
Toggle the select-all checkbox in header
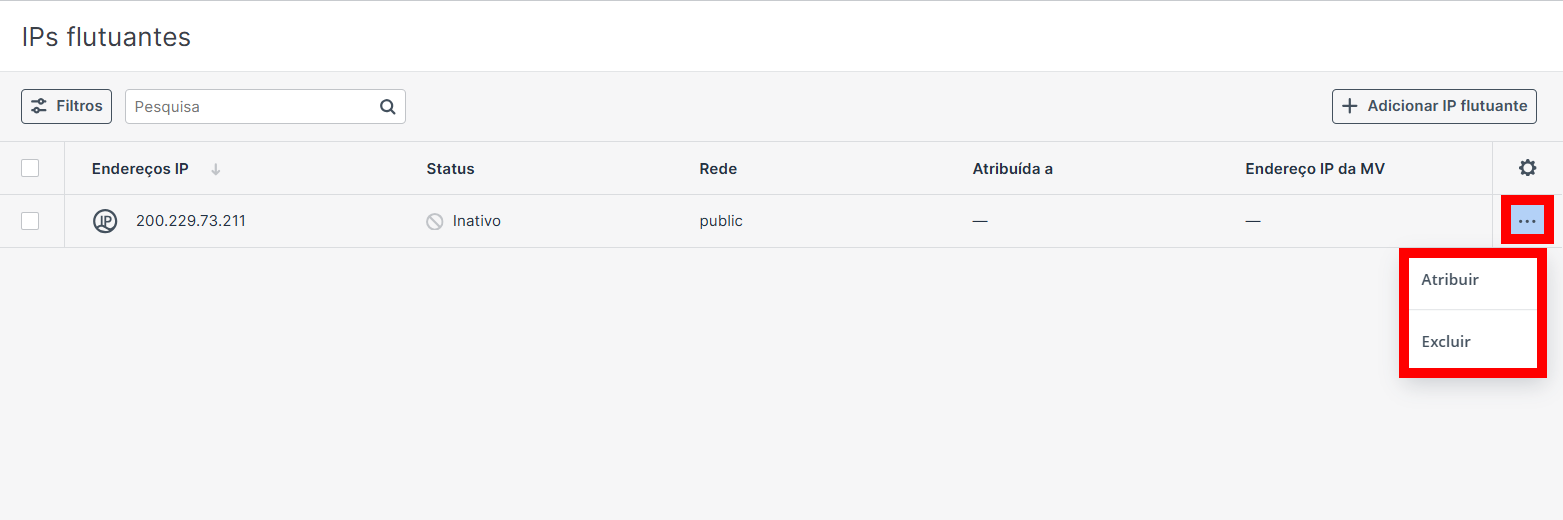click(x=30, y=168)
